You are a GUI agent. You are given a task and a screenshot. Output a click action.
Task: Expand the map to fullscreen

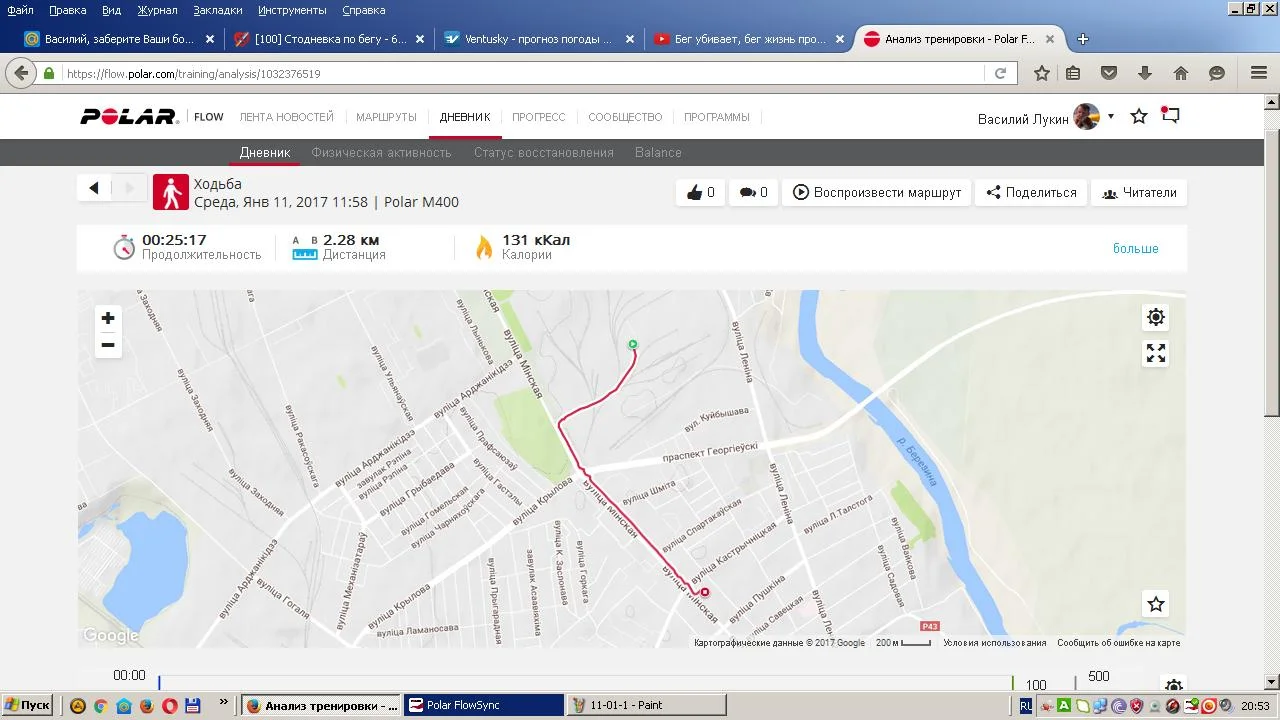(x=1155, y=353)
